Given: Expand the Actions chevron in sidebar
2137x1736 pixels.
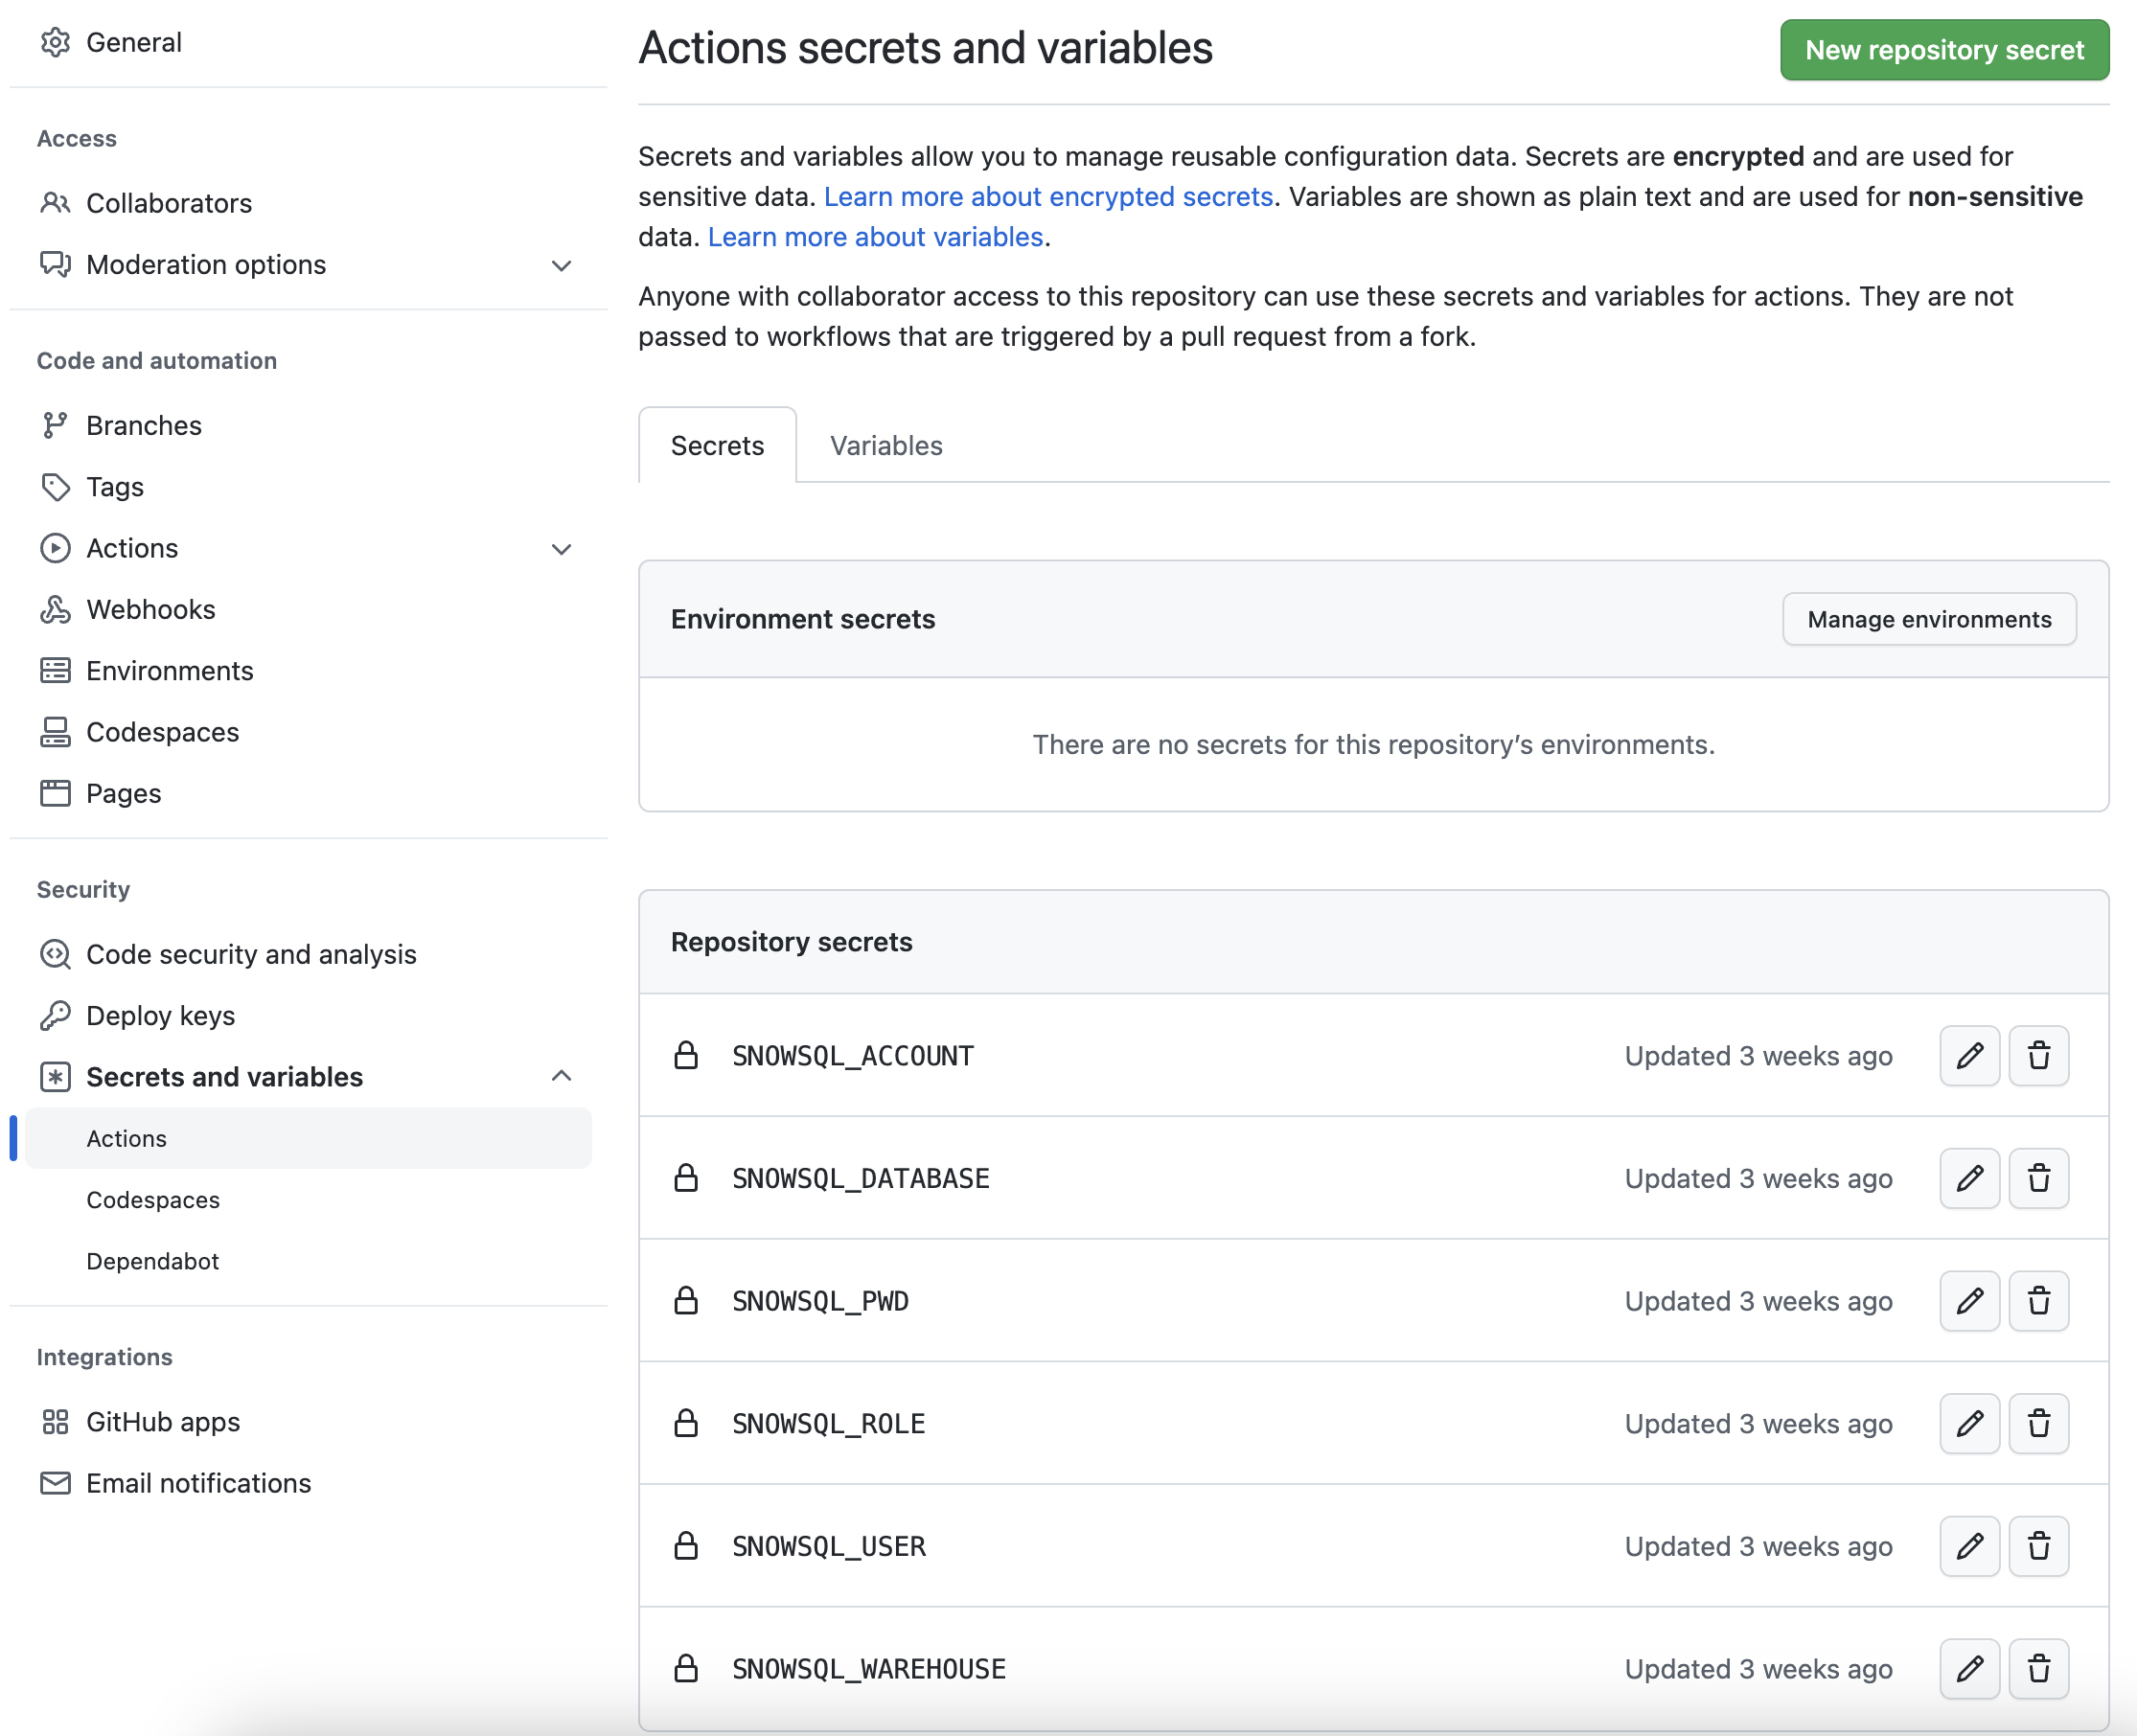Looking at the screenshot, I should pos(562,549).
